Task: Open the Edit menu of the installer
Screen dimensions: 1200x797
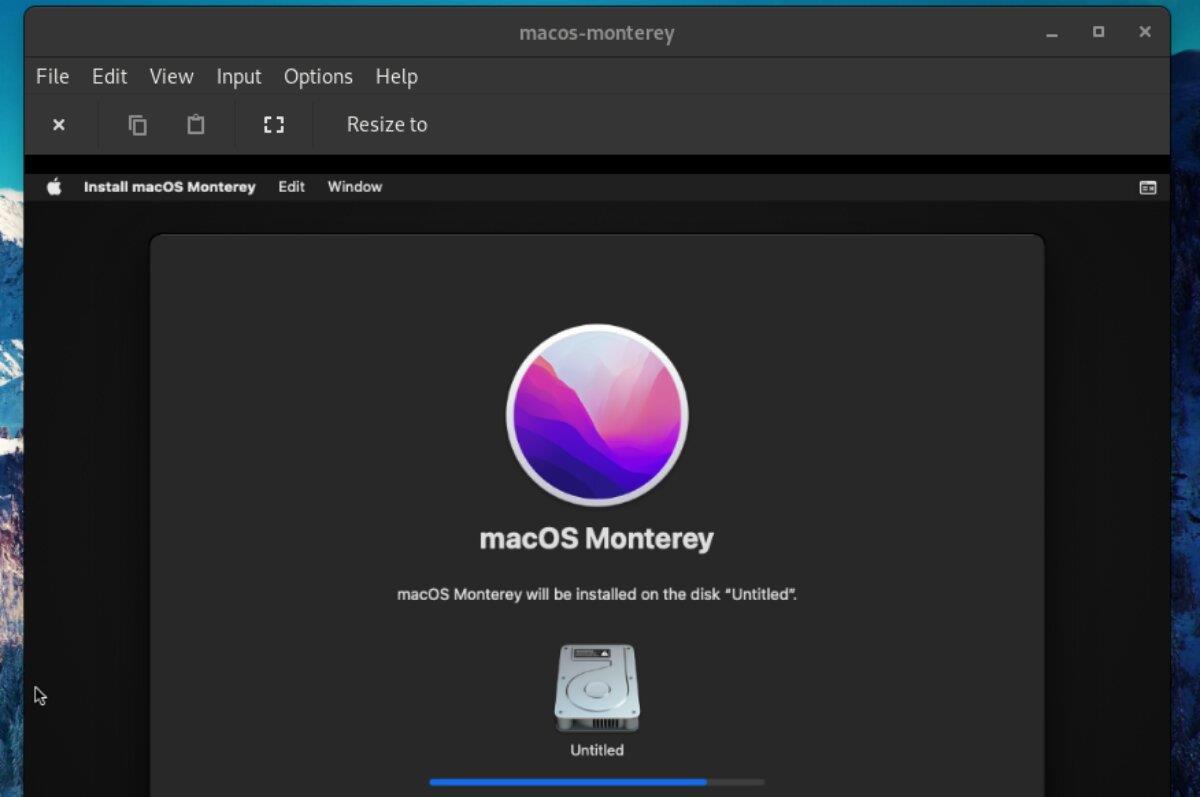Action: 291,186
